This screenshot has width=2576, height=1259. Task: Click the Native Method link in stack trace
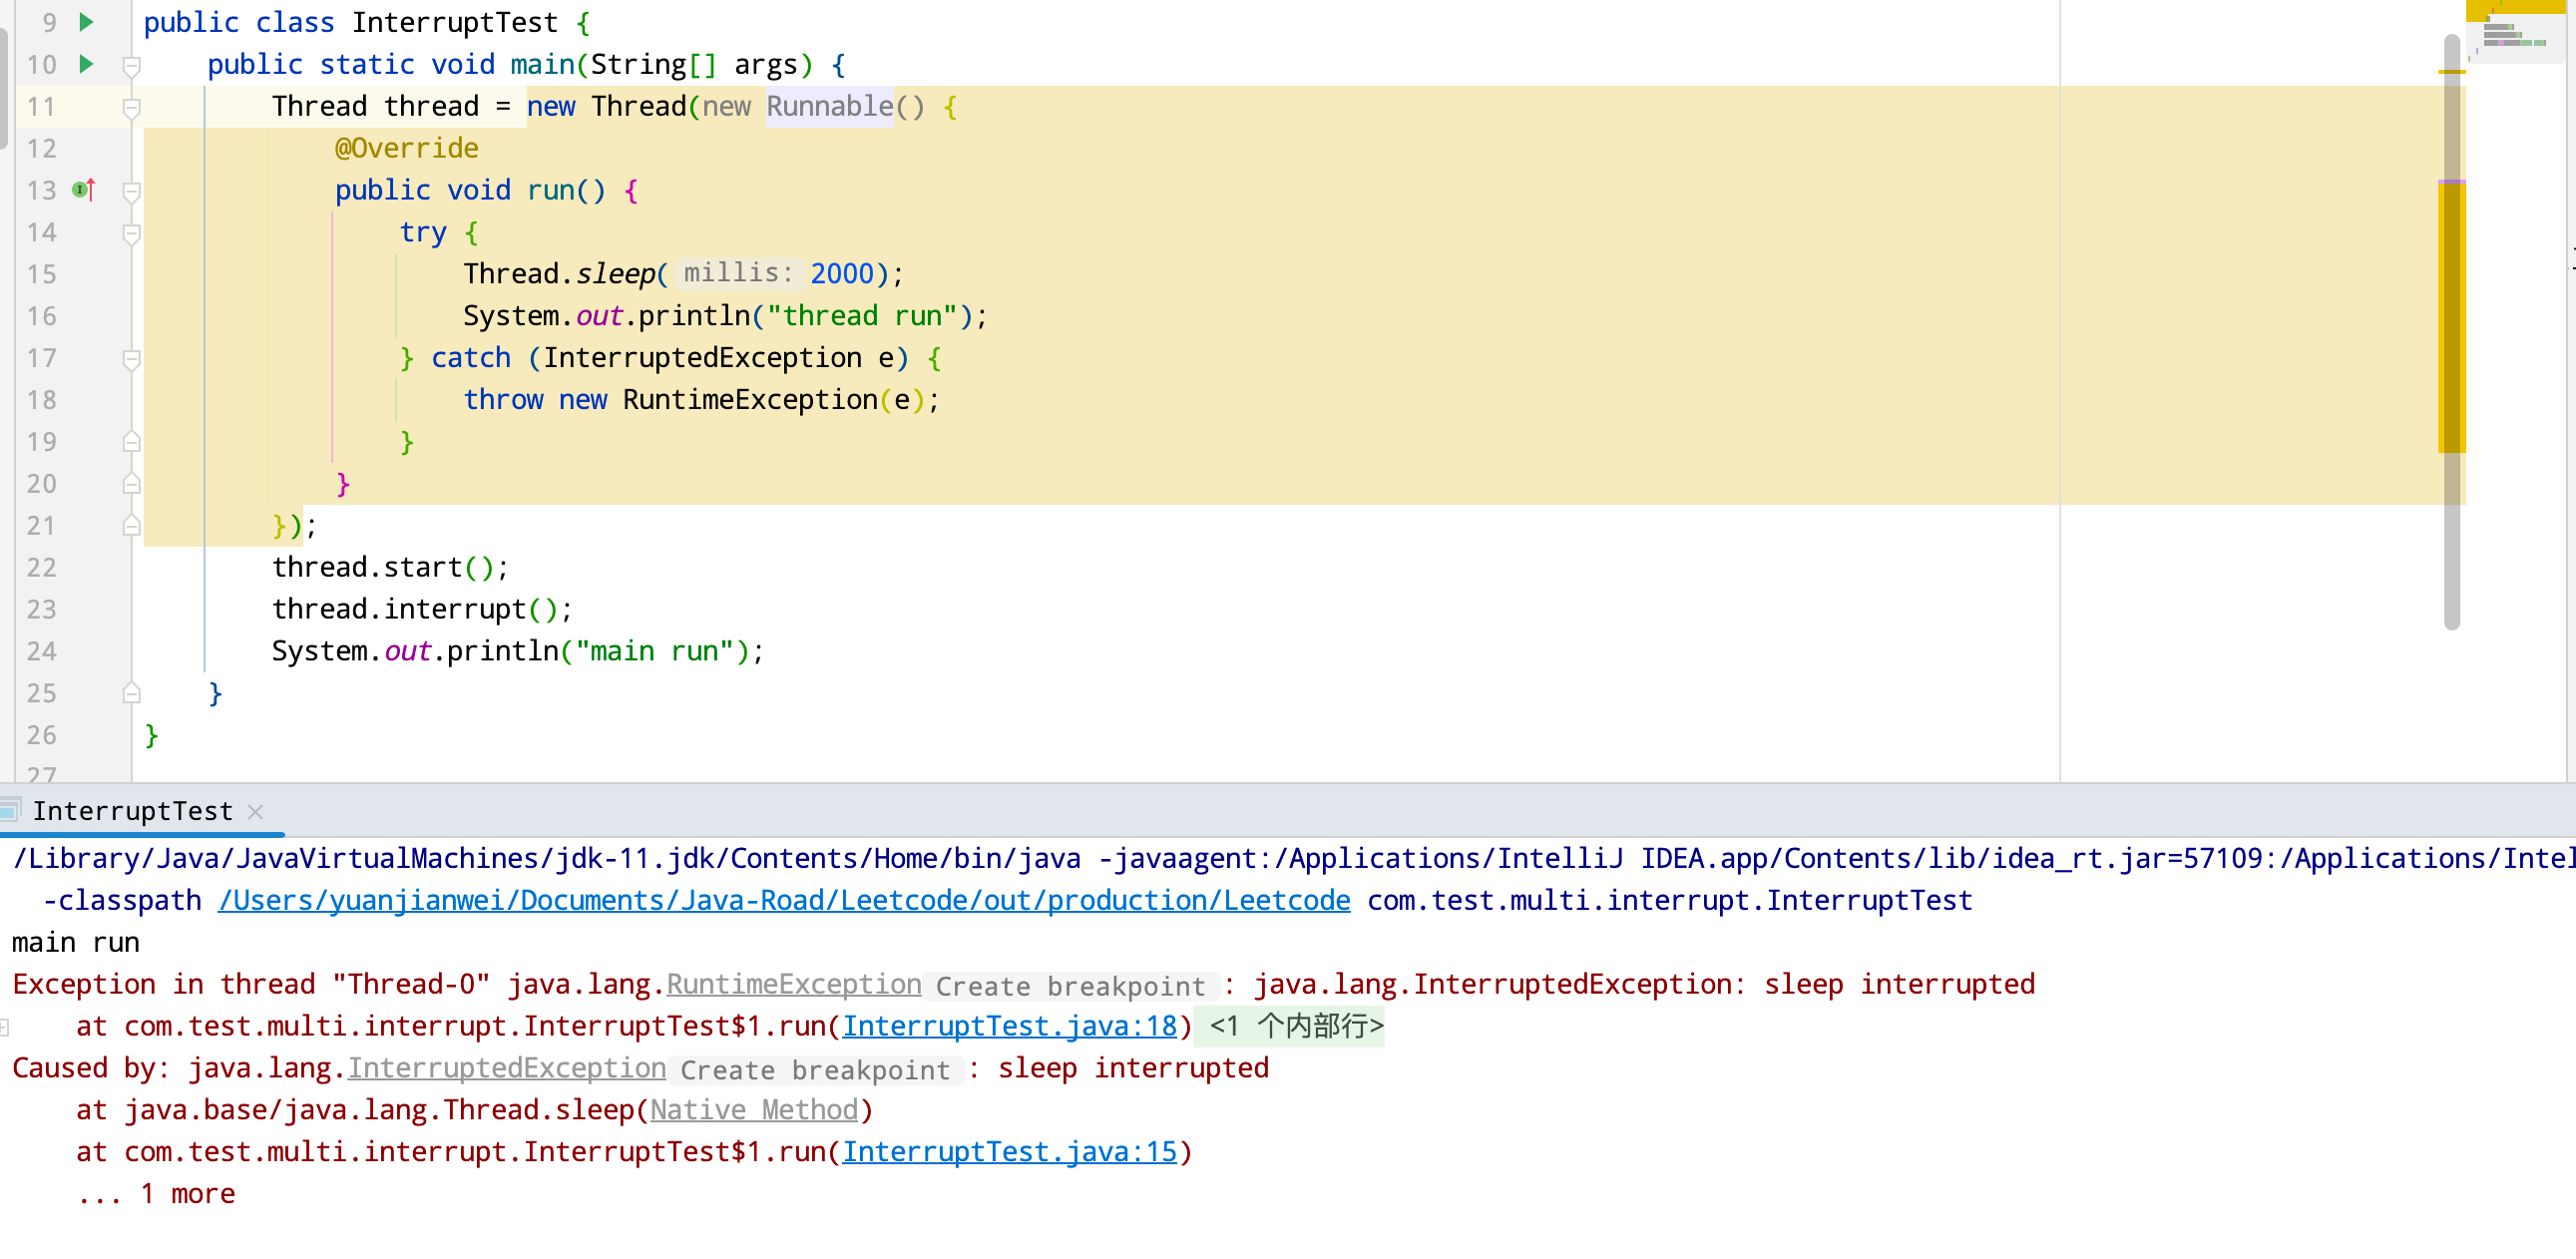754,1111
